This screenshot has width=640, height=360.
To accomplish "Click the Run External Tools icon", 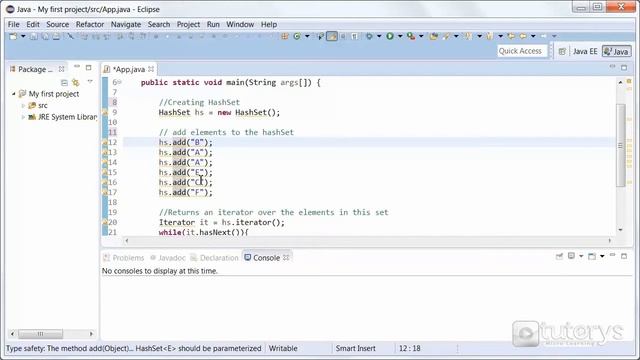I will click(x=411, y=36).
